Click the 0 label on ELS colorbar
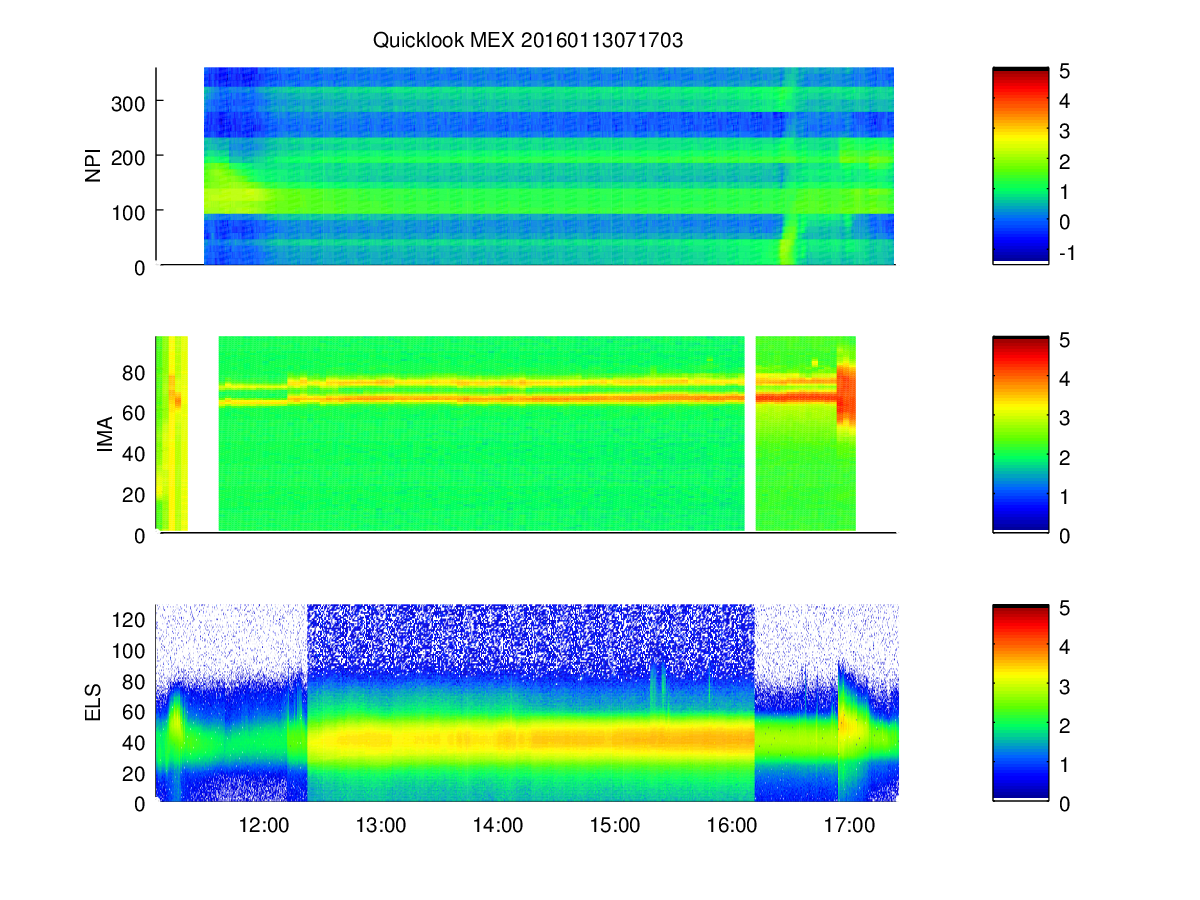The height and width of the screenshot is (900, 1200). click(1065, 803)
